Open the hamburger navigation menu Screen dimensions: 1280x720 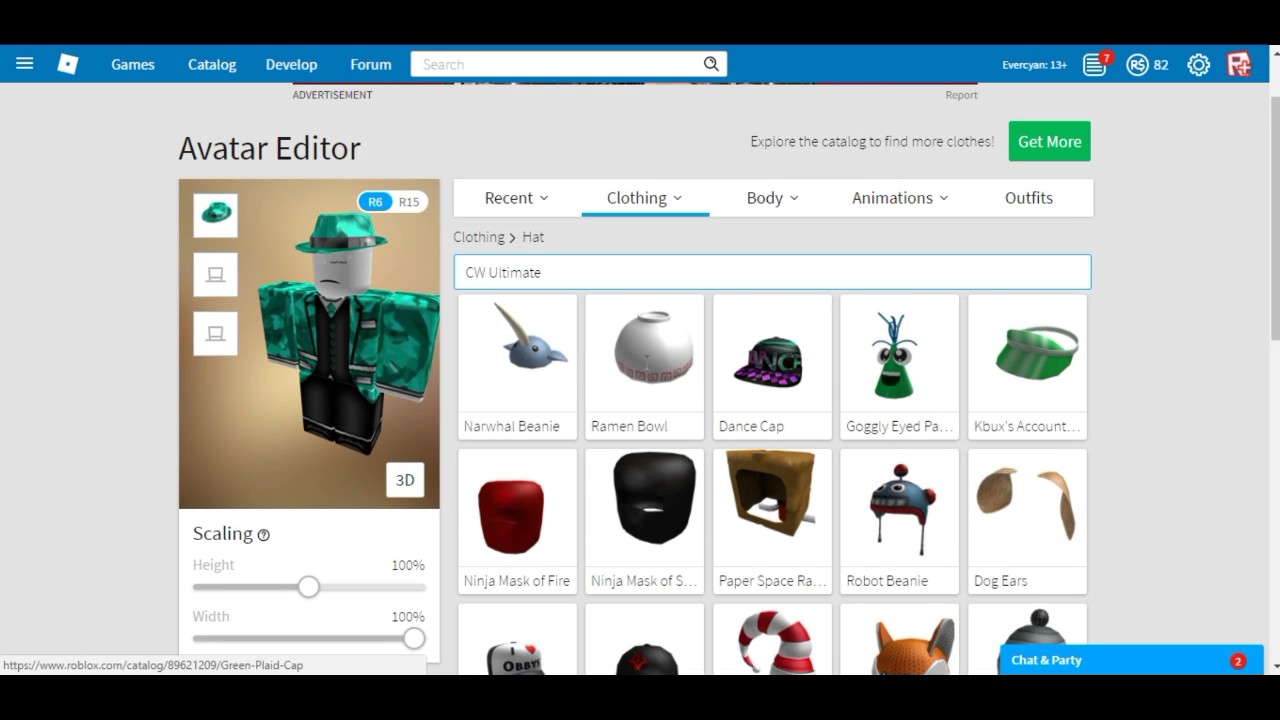pyautogui.click(x=25, y=64)
